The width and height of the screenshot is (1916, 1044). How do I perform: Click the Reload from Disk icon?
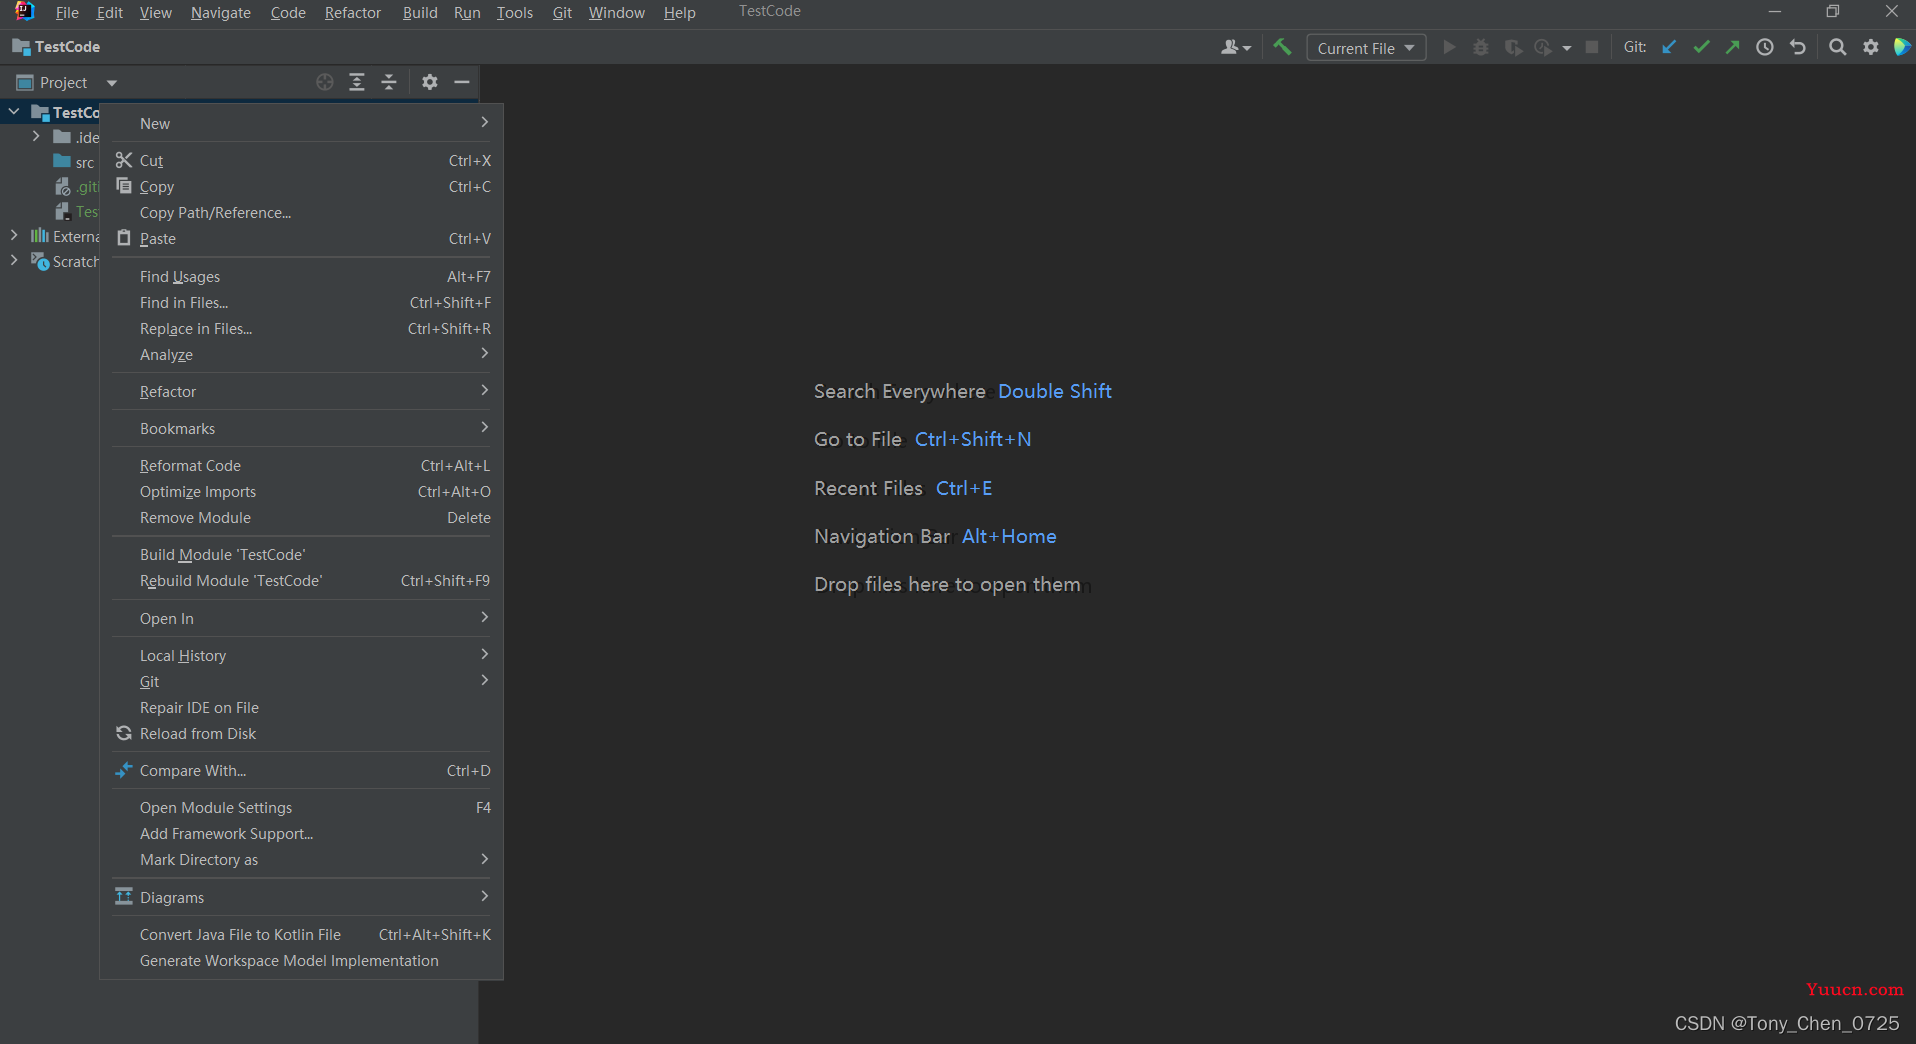(x=124, y=733)
